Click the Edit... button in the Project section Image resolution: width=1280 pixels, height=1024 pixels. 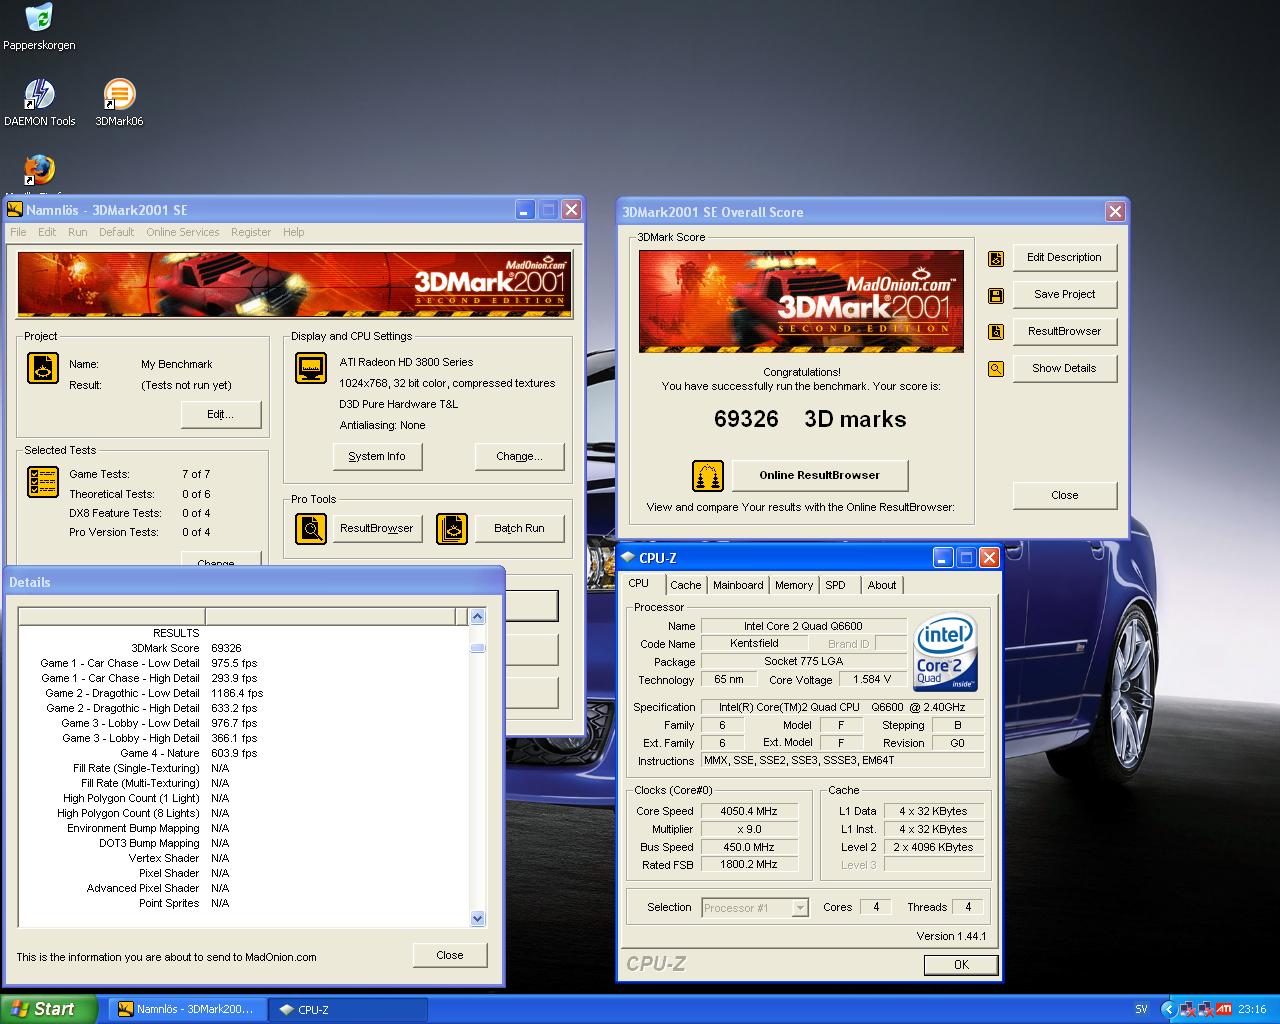[x=221, y=414]
